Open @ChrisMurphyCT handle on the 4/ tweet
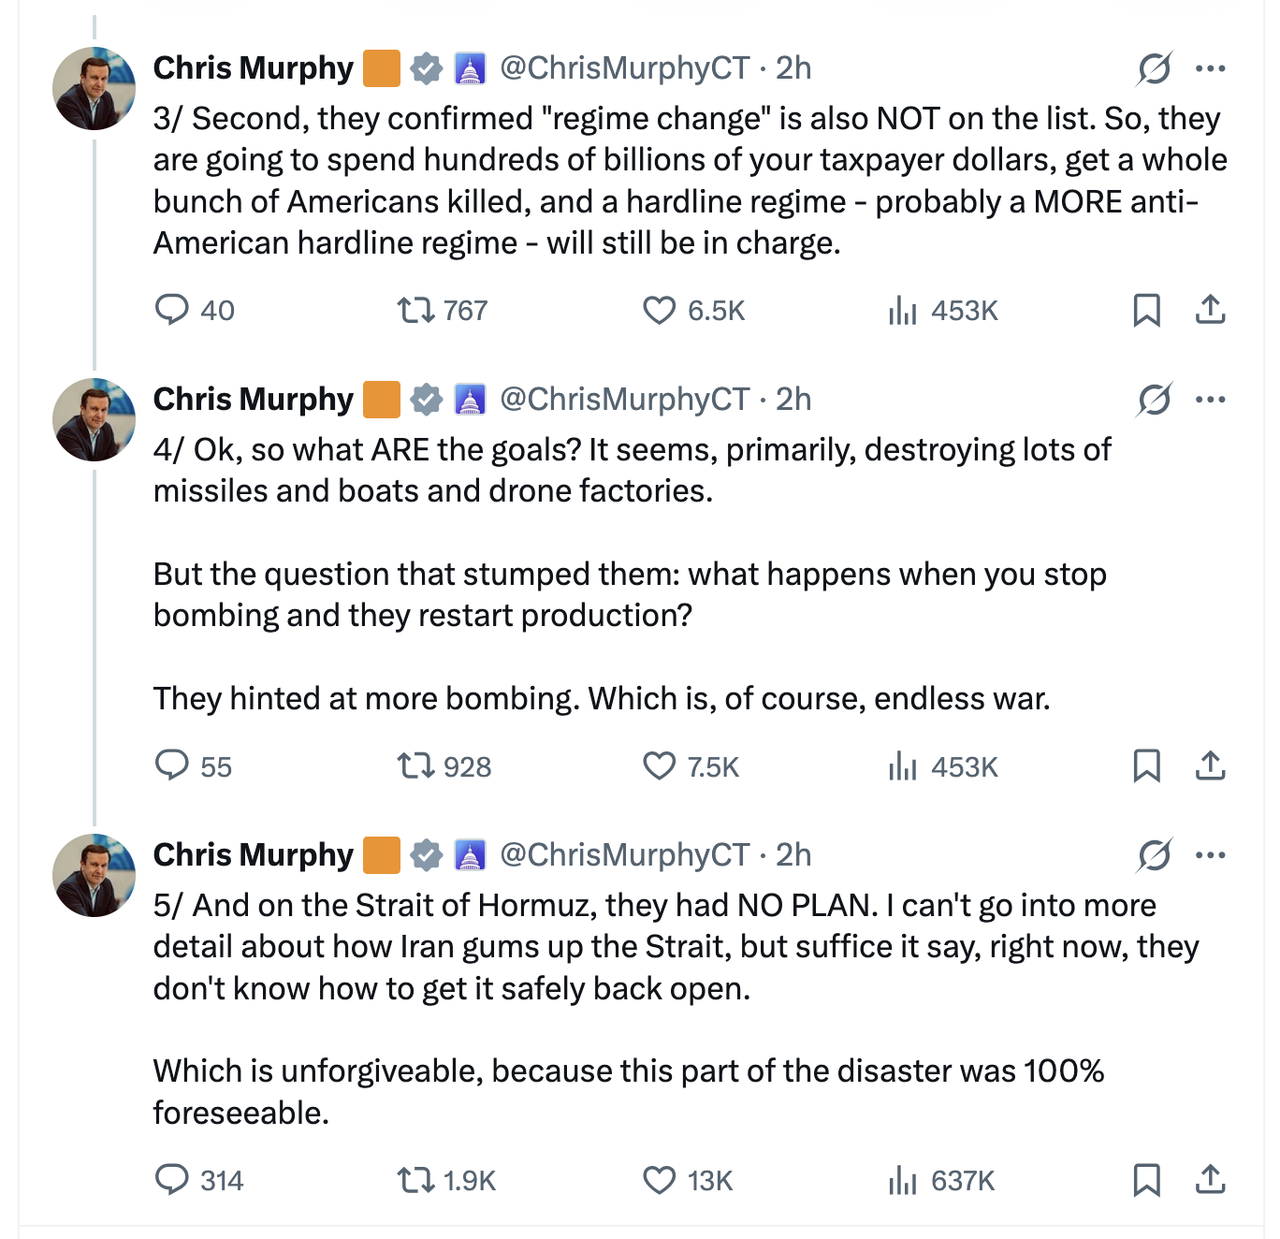 pyautogui.click(x=624, y=399)
